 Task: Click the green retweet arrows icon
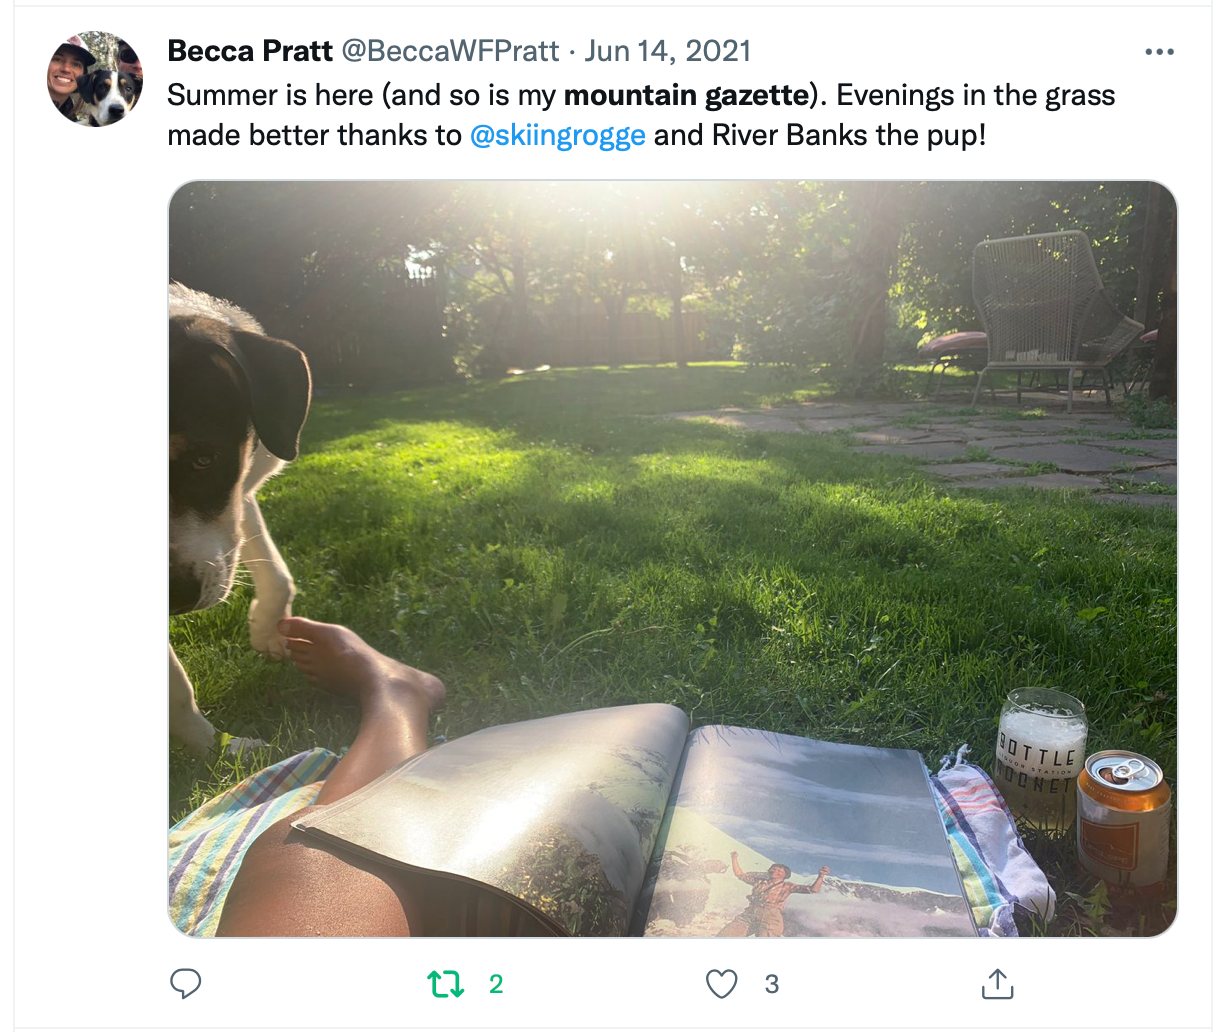click(x=446, y=984)
